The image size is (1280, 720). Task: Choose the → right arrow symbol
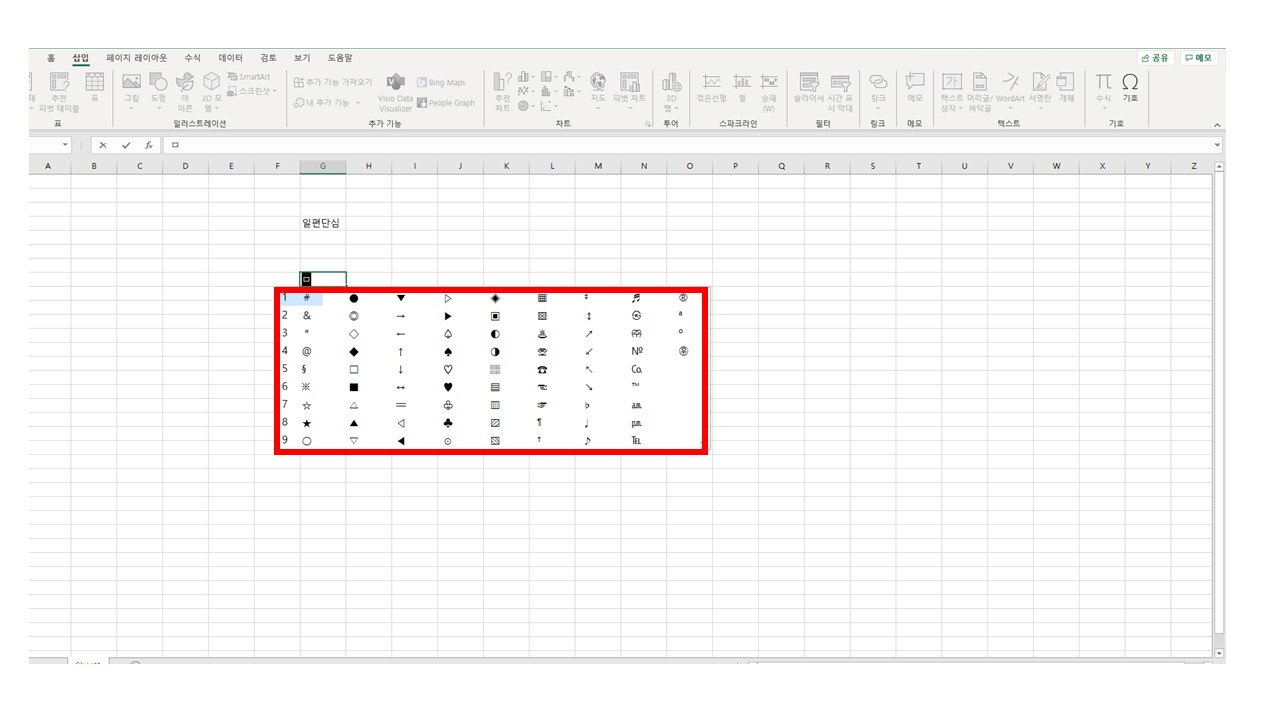(401, 316)
